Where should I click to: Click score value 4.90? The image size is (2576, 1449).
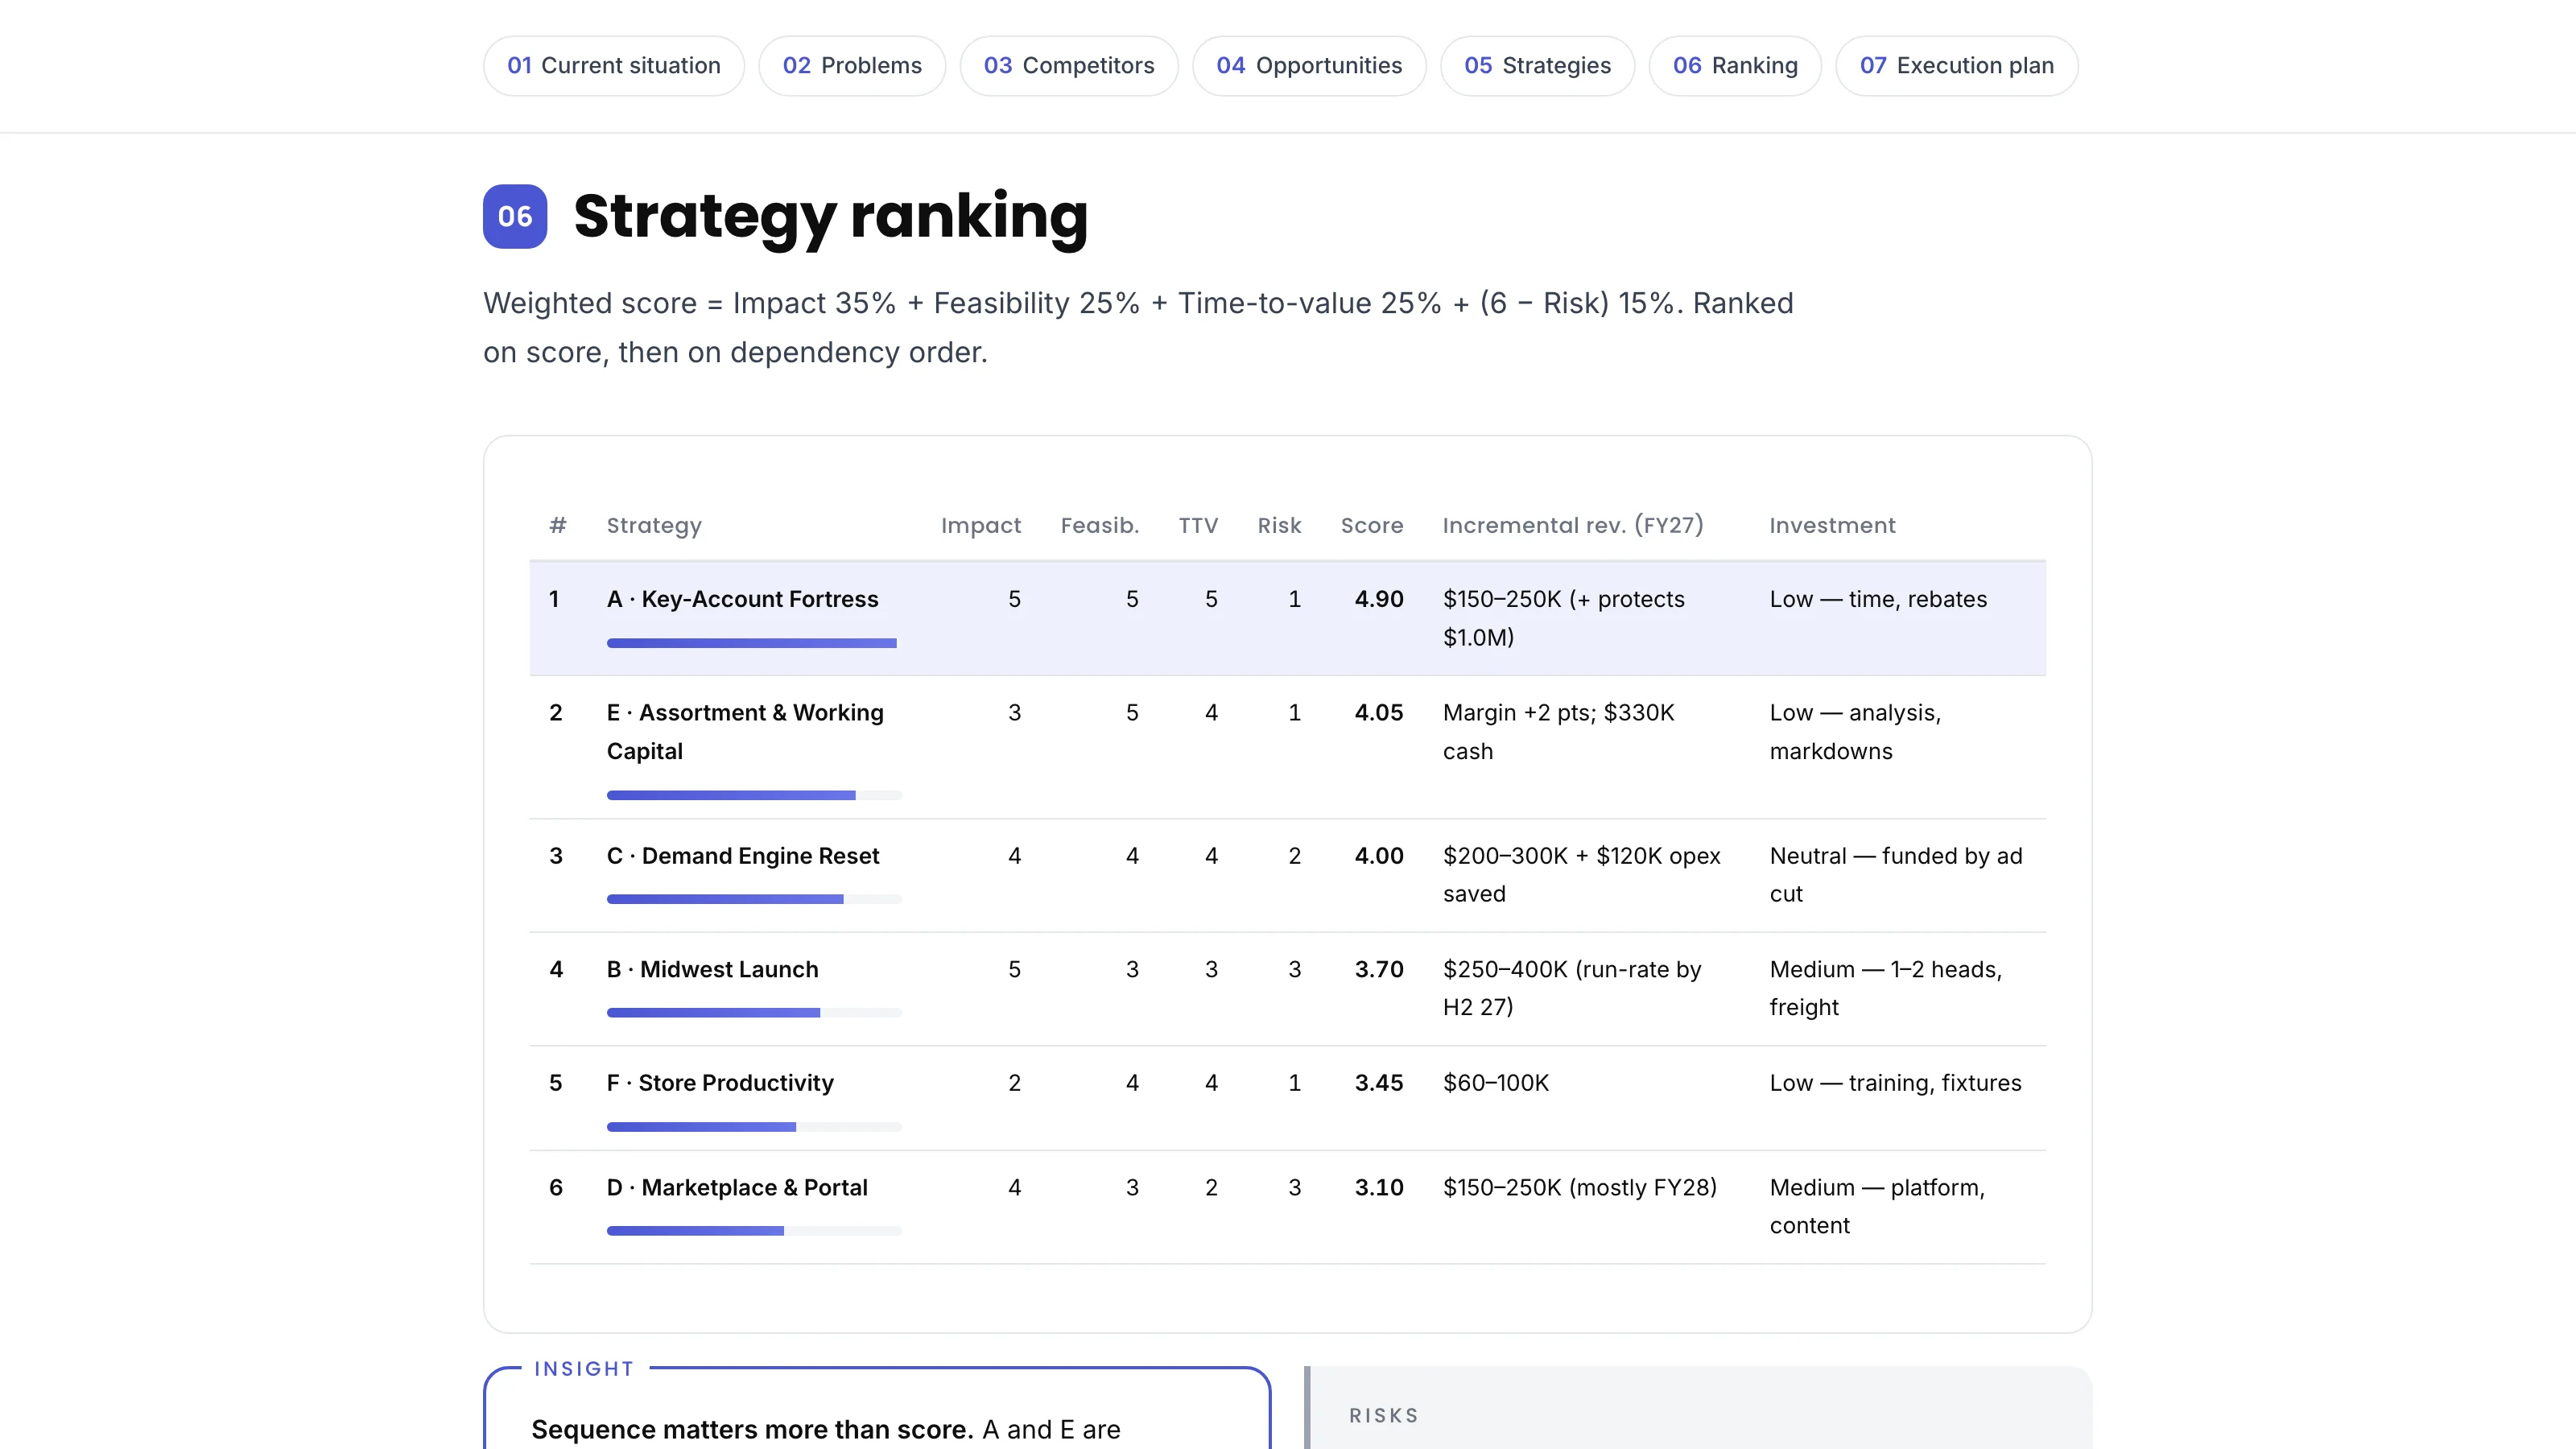click(x=1379, y=599)
